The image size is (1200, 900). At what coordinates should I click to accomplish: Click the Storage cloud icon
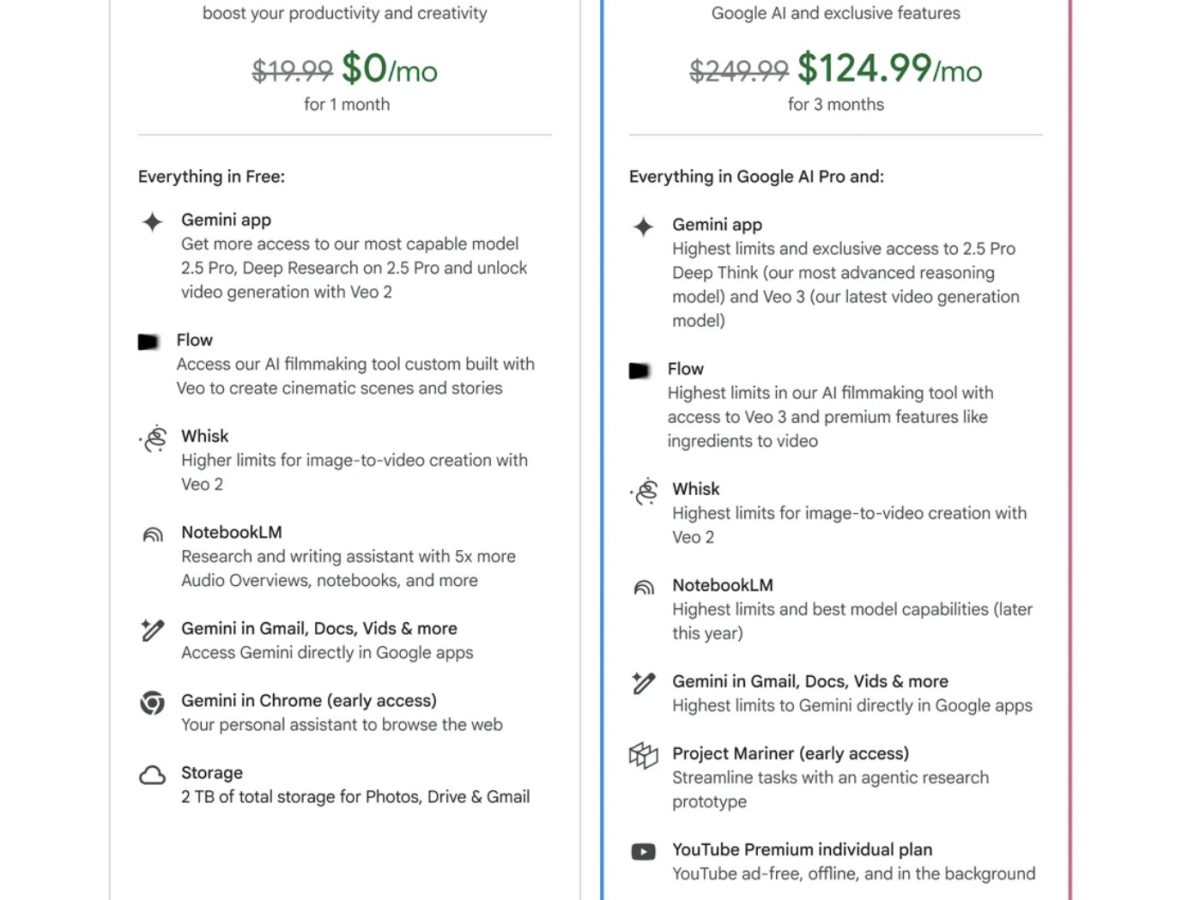click(x=152, y=775)
